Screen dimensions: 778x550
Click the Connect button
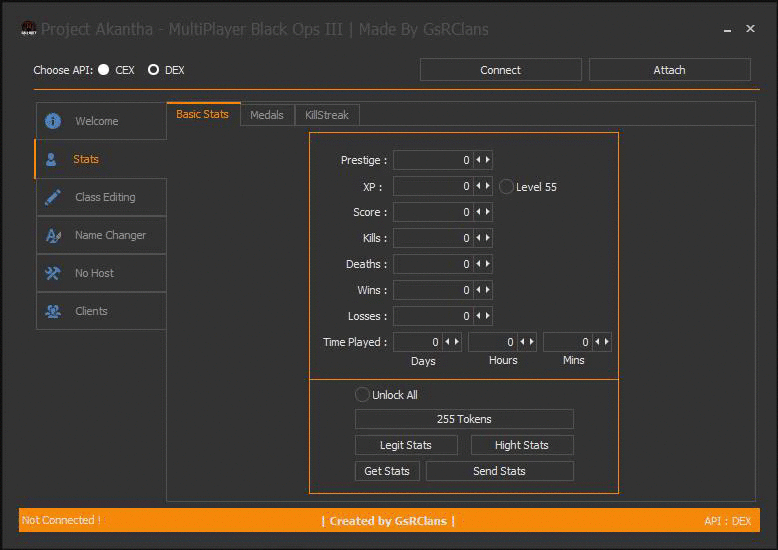pyautogui.click(x=501, y=70)
